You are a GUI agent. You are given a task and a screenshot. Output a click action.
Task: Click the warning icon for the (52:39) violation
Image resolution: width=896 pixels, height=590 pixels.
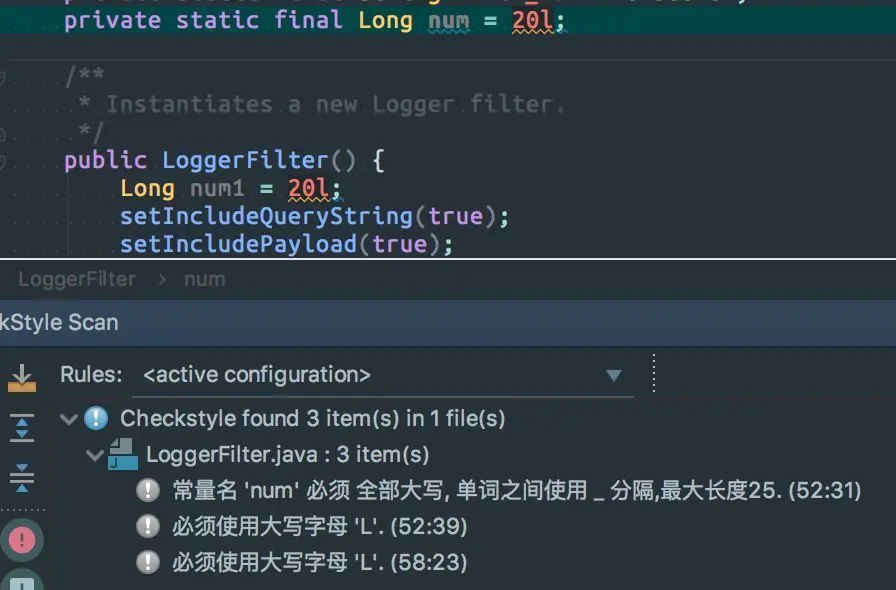(148, 526)
